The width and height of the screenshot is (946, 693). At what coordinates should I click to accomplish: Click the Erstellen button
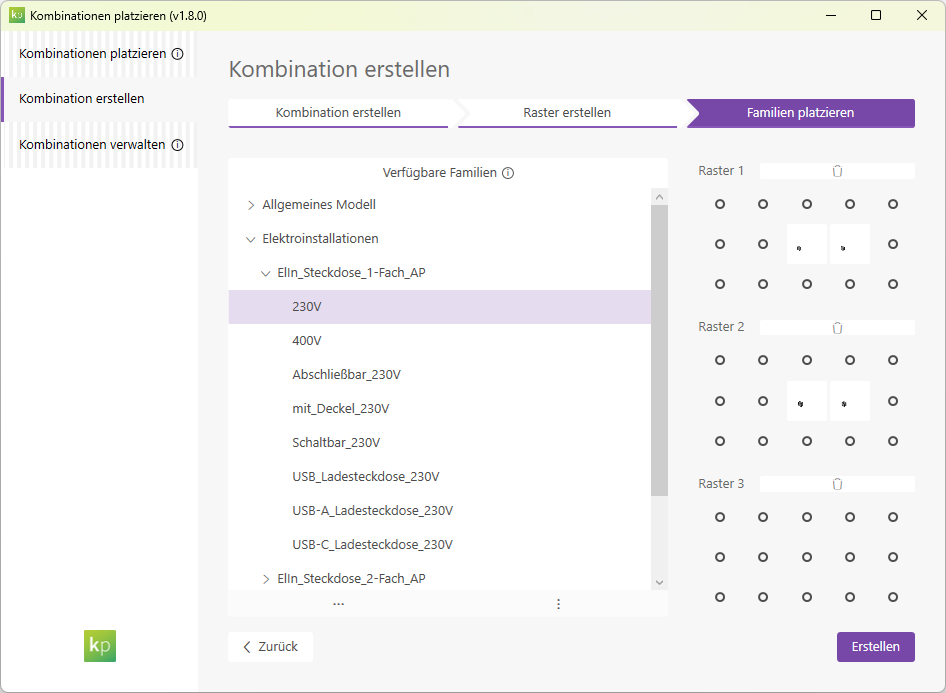coord(875,647)
